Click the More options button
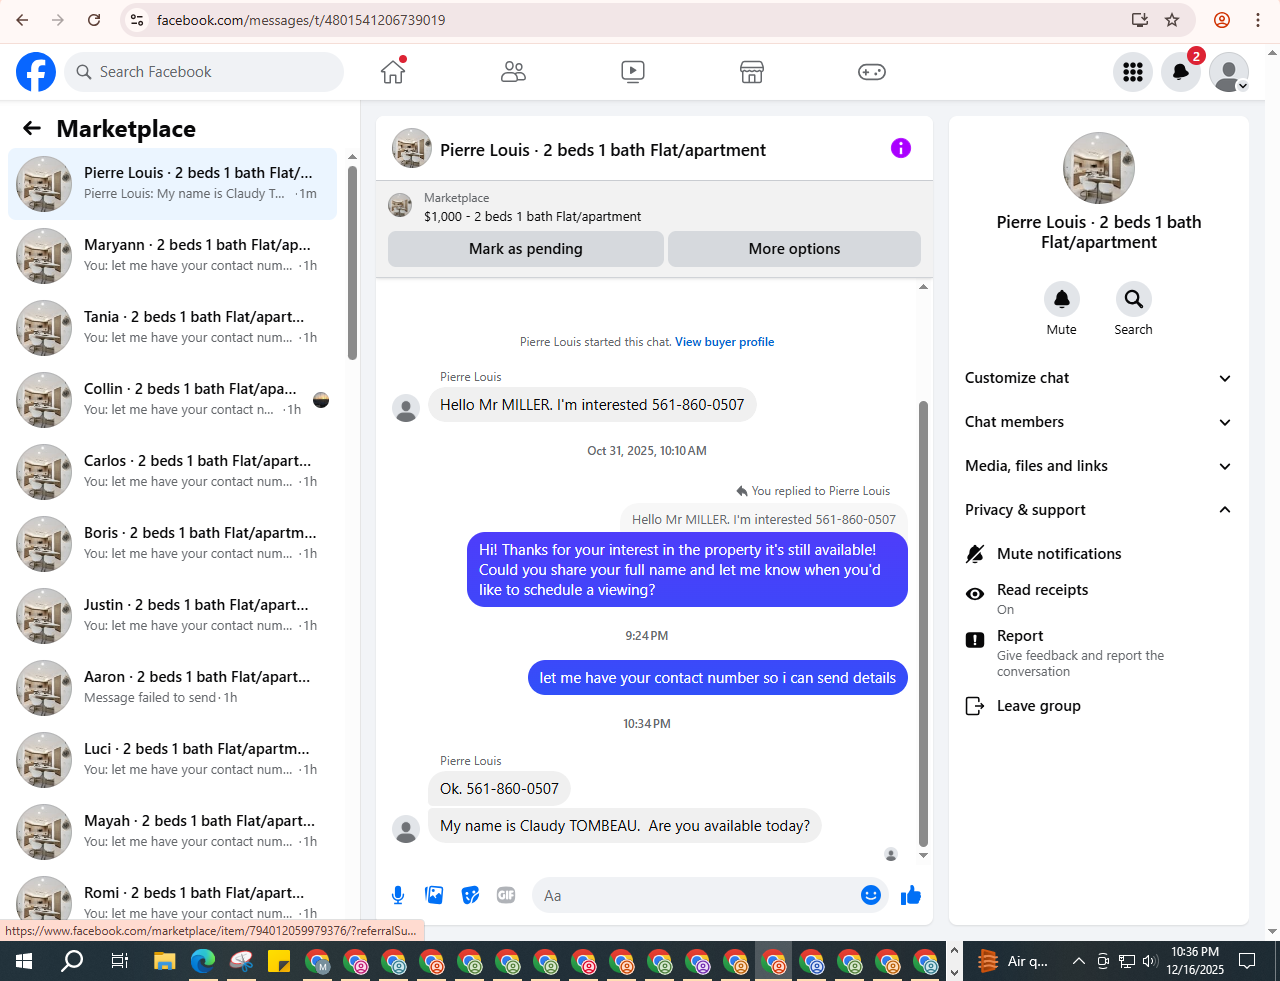 794,249
